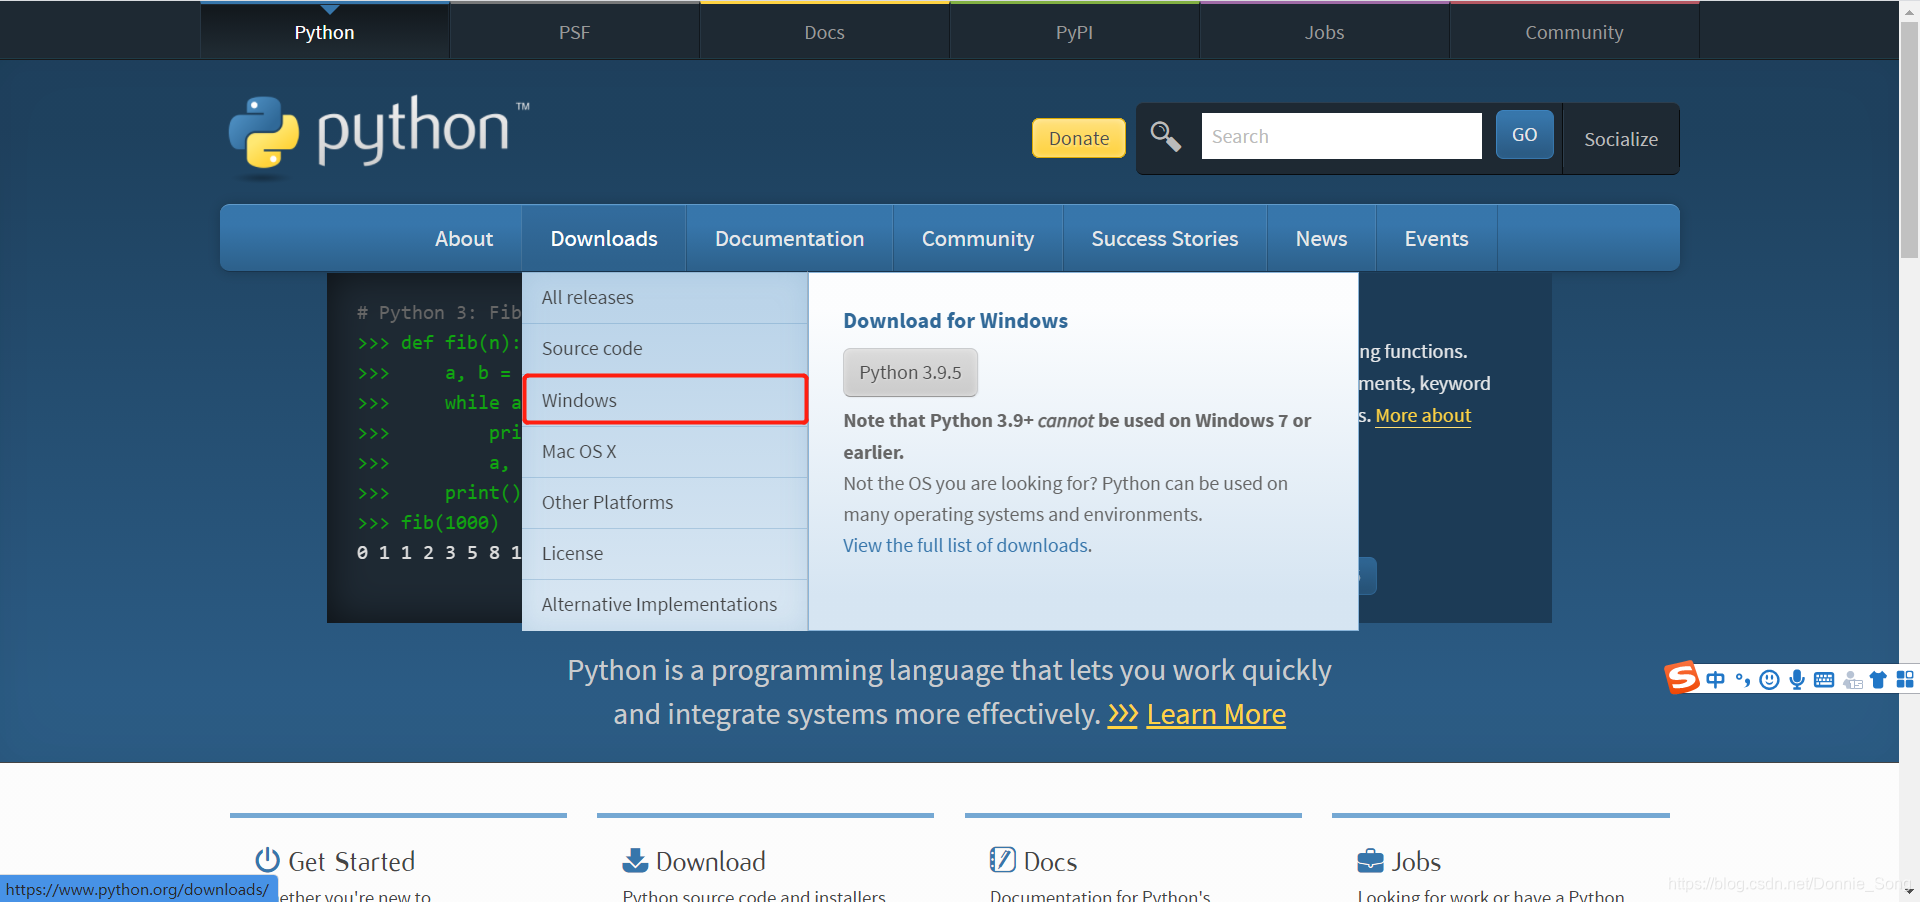This screenshot has height=902, width=1920.
Task: Click the GO search button
Action: coord(1525,135)
